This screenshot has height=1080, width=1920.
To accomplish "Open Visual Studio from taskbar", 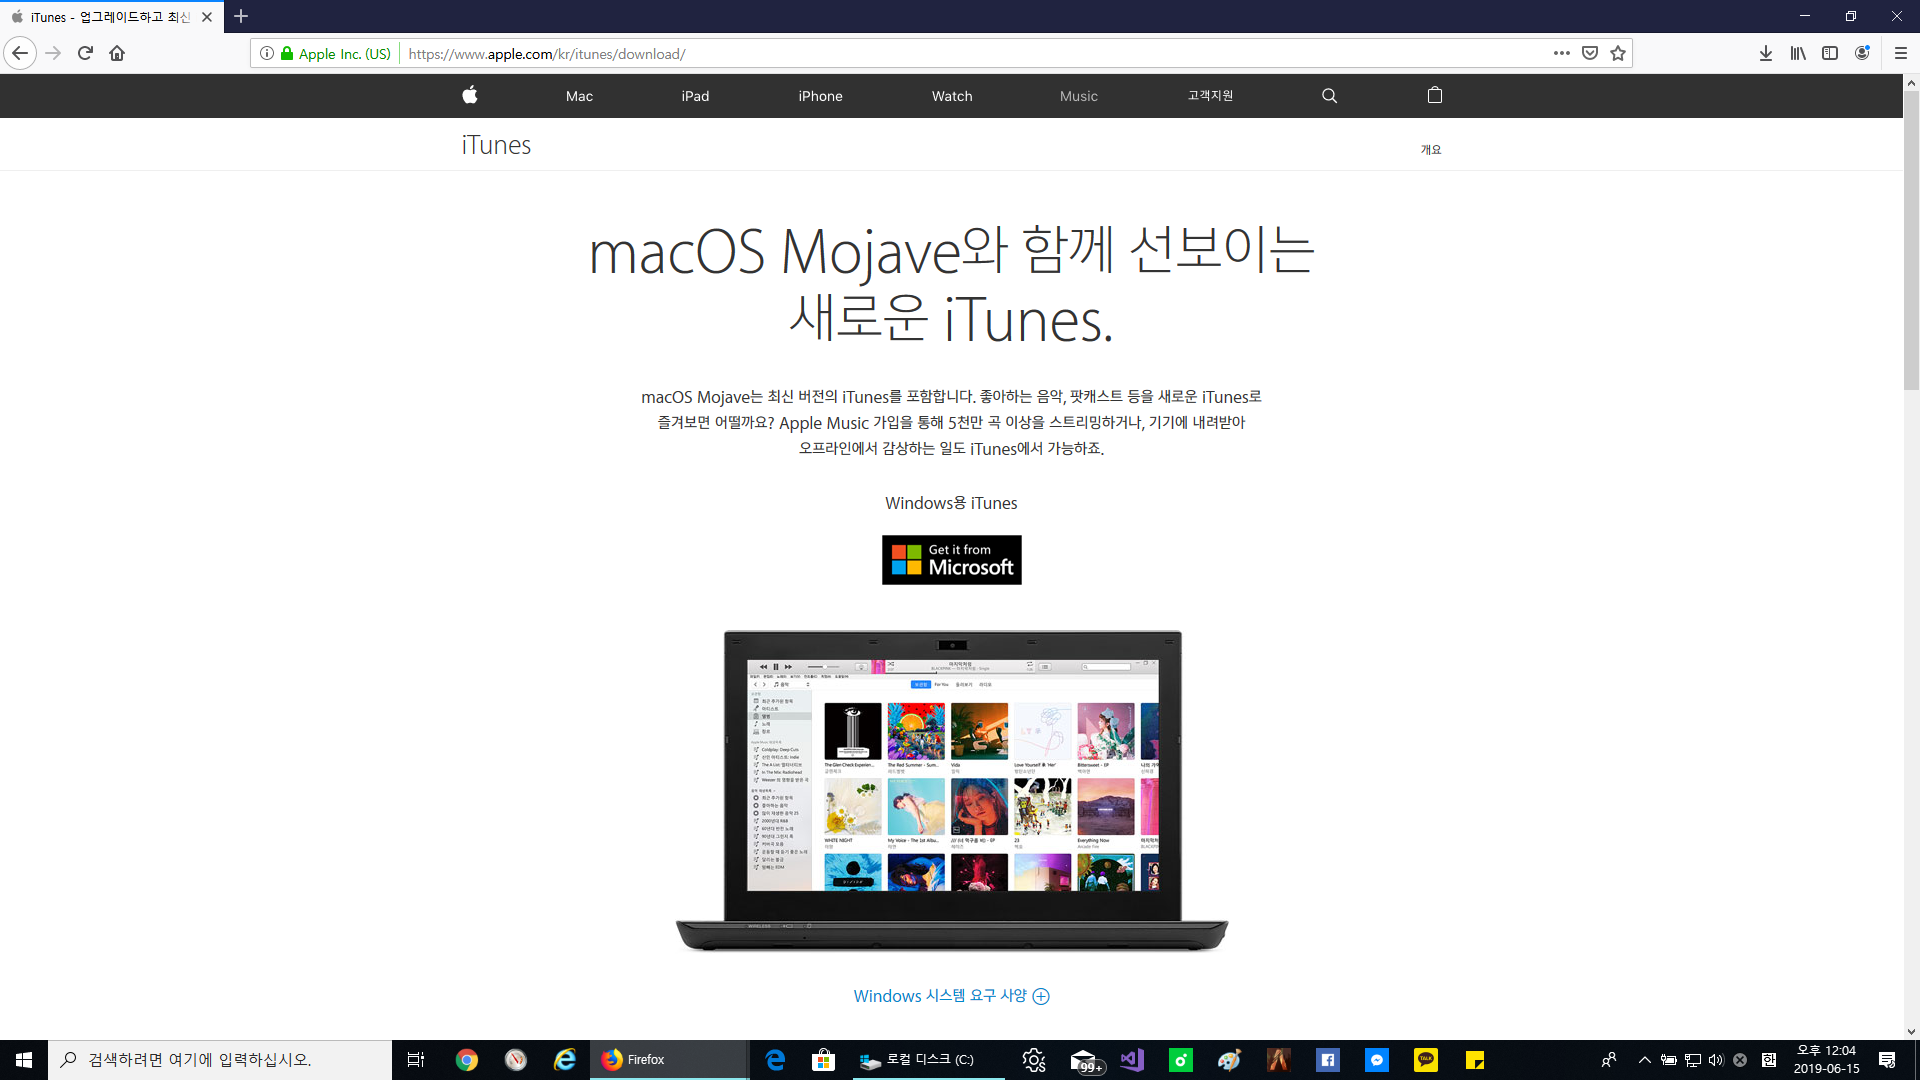I will pos(1132,1060).
